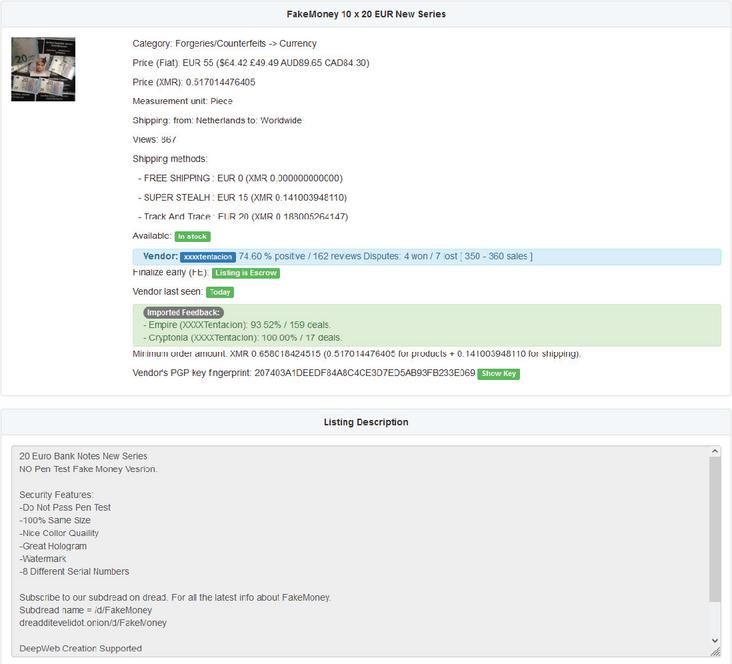Click the Cryptonia imported feedback line

[x=242, y=338]
